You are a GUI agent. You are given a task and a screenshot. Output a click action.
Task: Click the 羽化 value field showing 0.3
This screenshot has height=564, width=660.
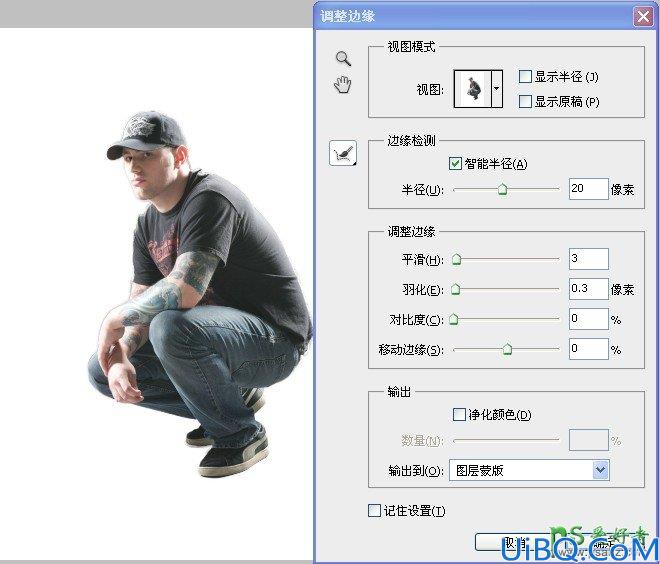(588, 289)
